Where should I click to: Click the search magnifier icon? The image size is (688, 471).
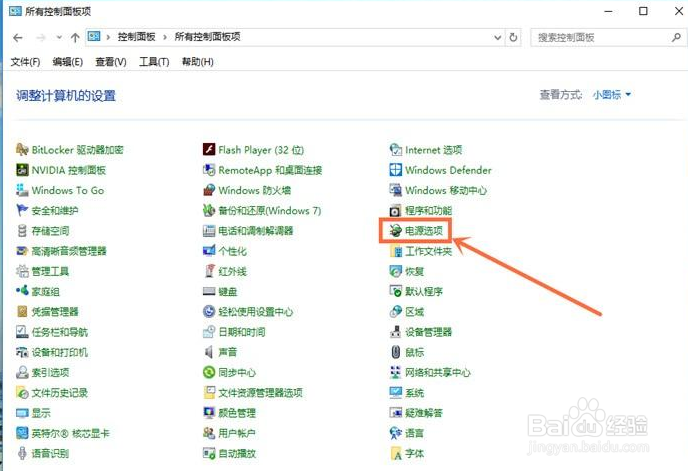pos(676,38)
